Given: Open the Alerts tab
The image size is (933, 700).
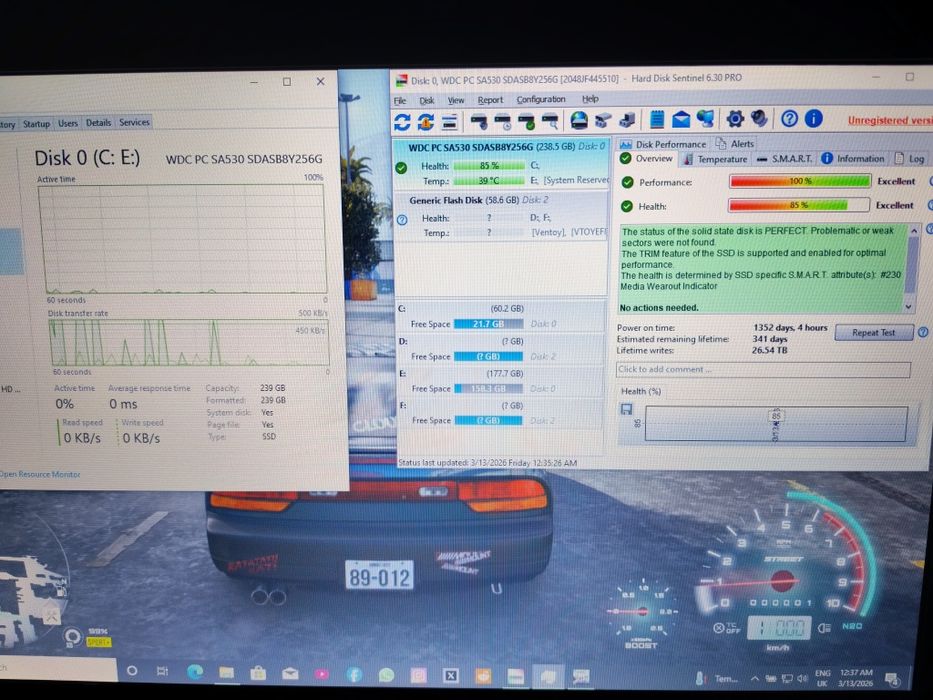Looking at the screenshot, I should 735,143.
